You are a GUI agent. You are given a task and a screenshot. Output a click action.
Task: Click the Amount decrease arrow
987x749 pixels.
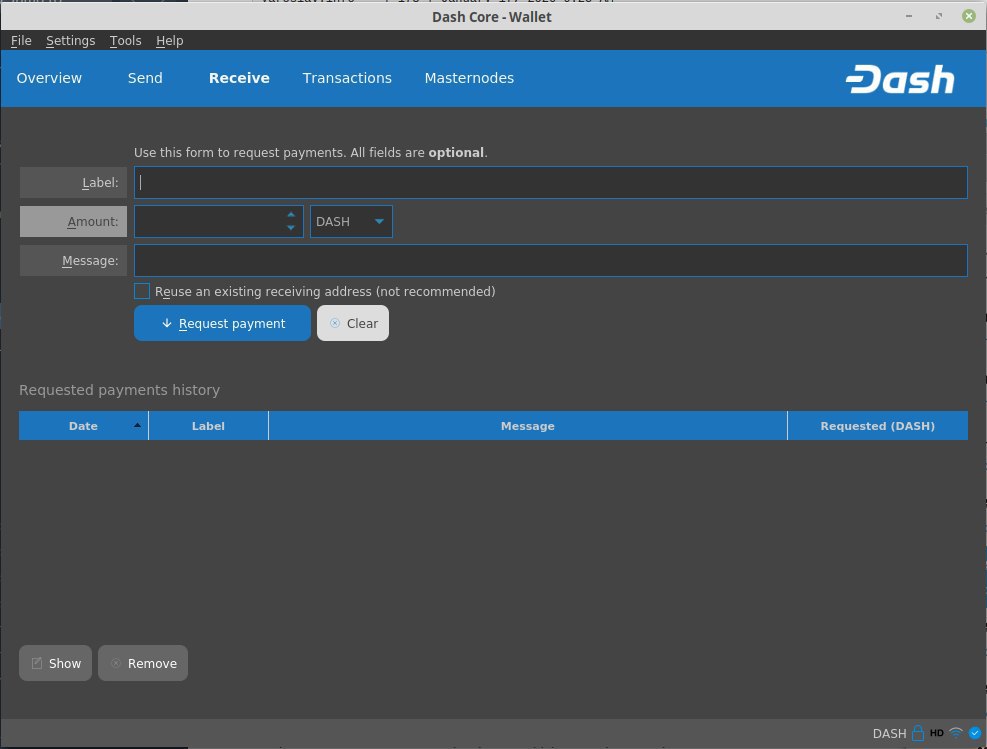291,228
